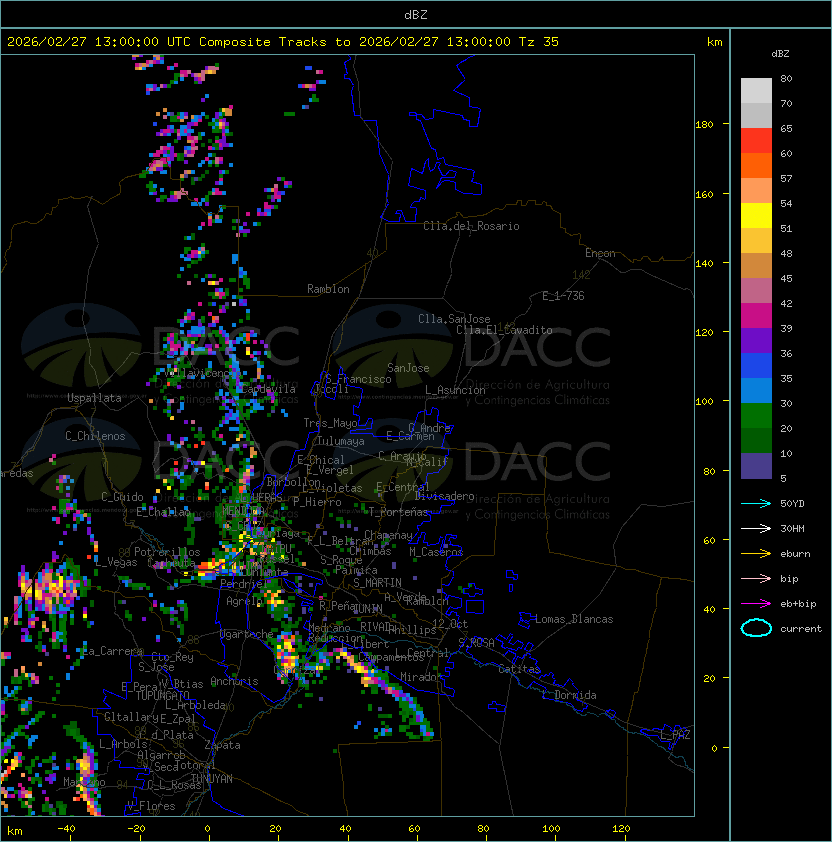Pick the slate bottom swatch near 5 dBZ
The width and height of the screenshot is (832, 842).
(x=756, y=466)
